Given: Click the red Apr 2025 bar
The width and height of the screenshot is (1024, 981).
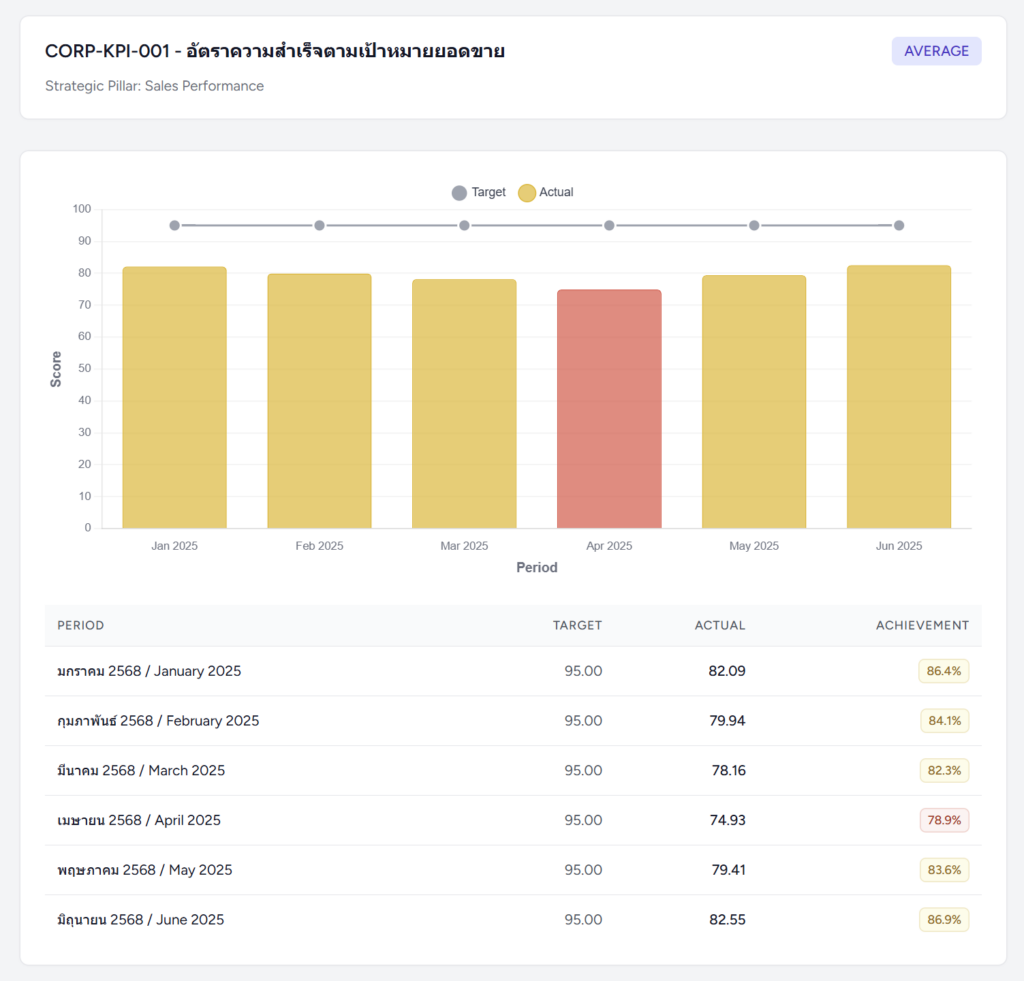Looking at the screenshot, I should [609, 409].
